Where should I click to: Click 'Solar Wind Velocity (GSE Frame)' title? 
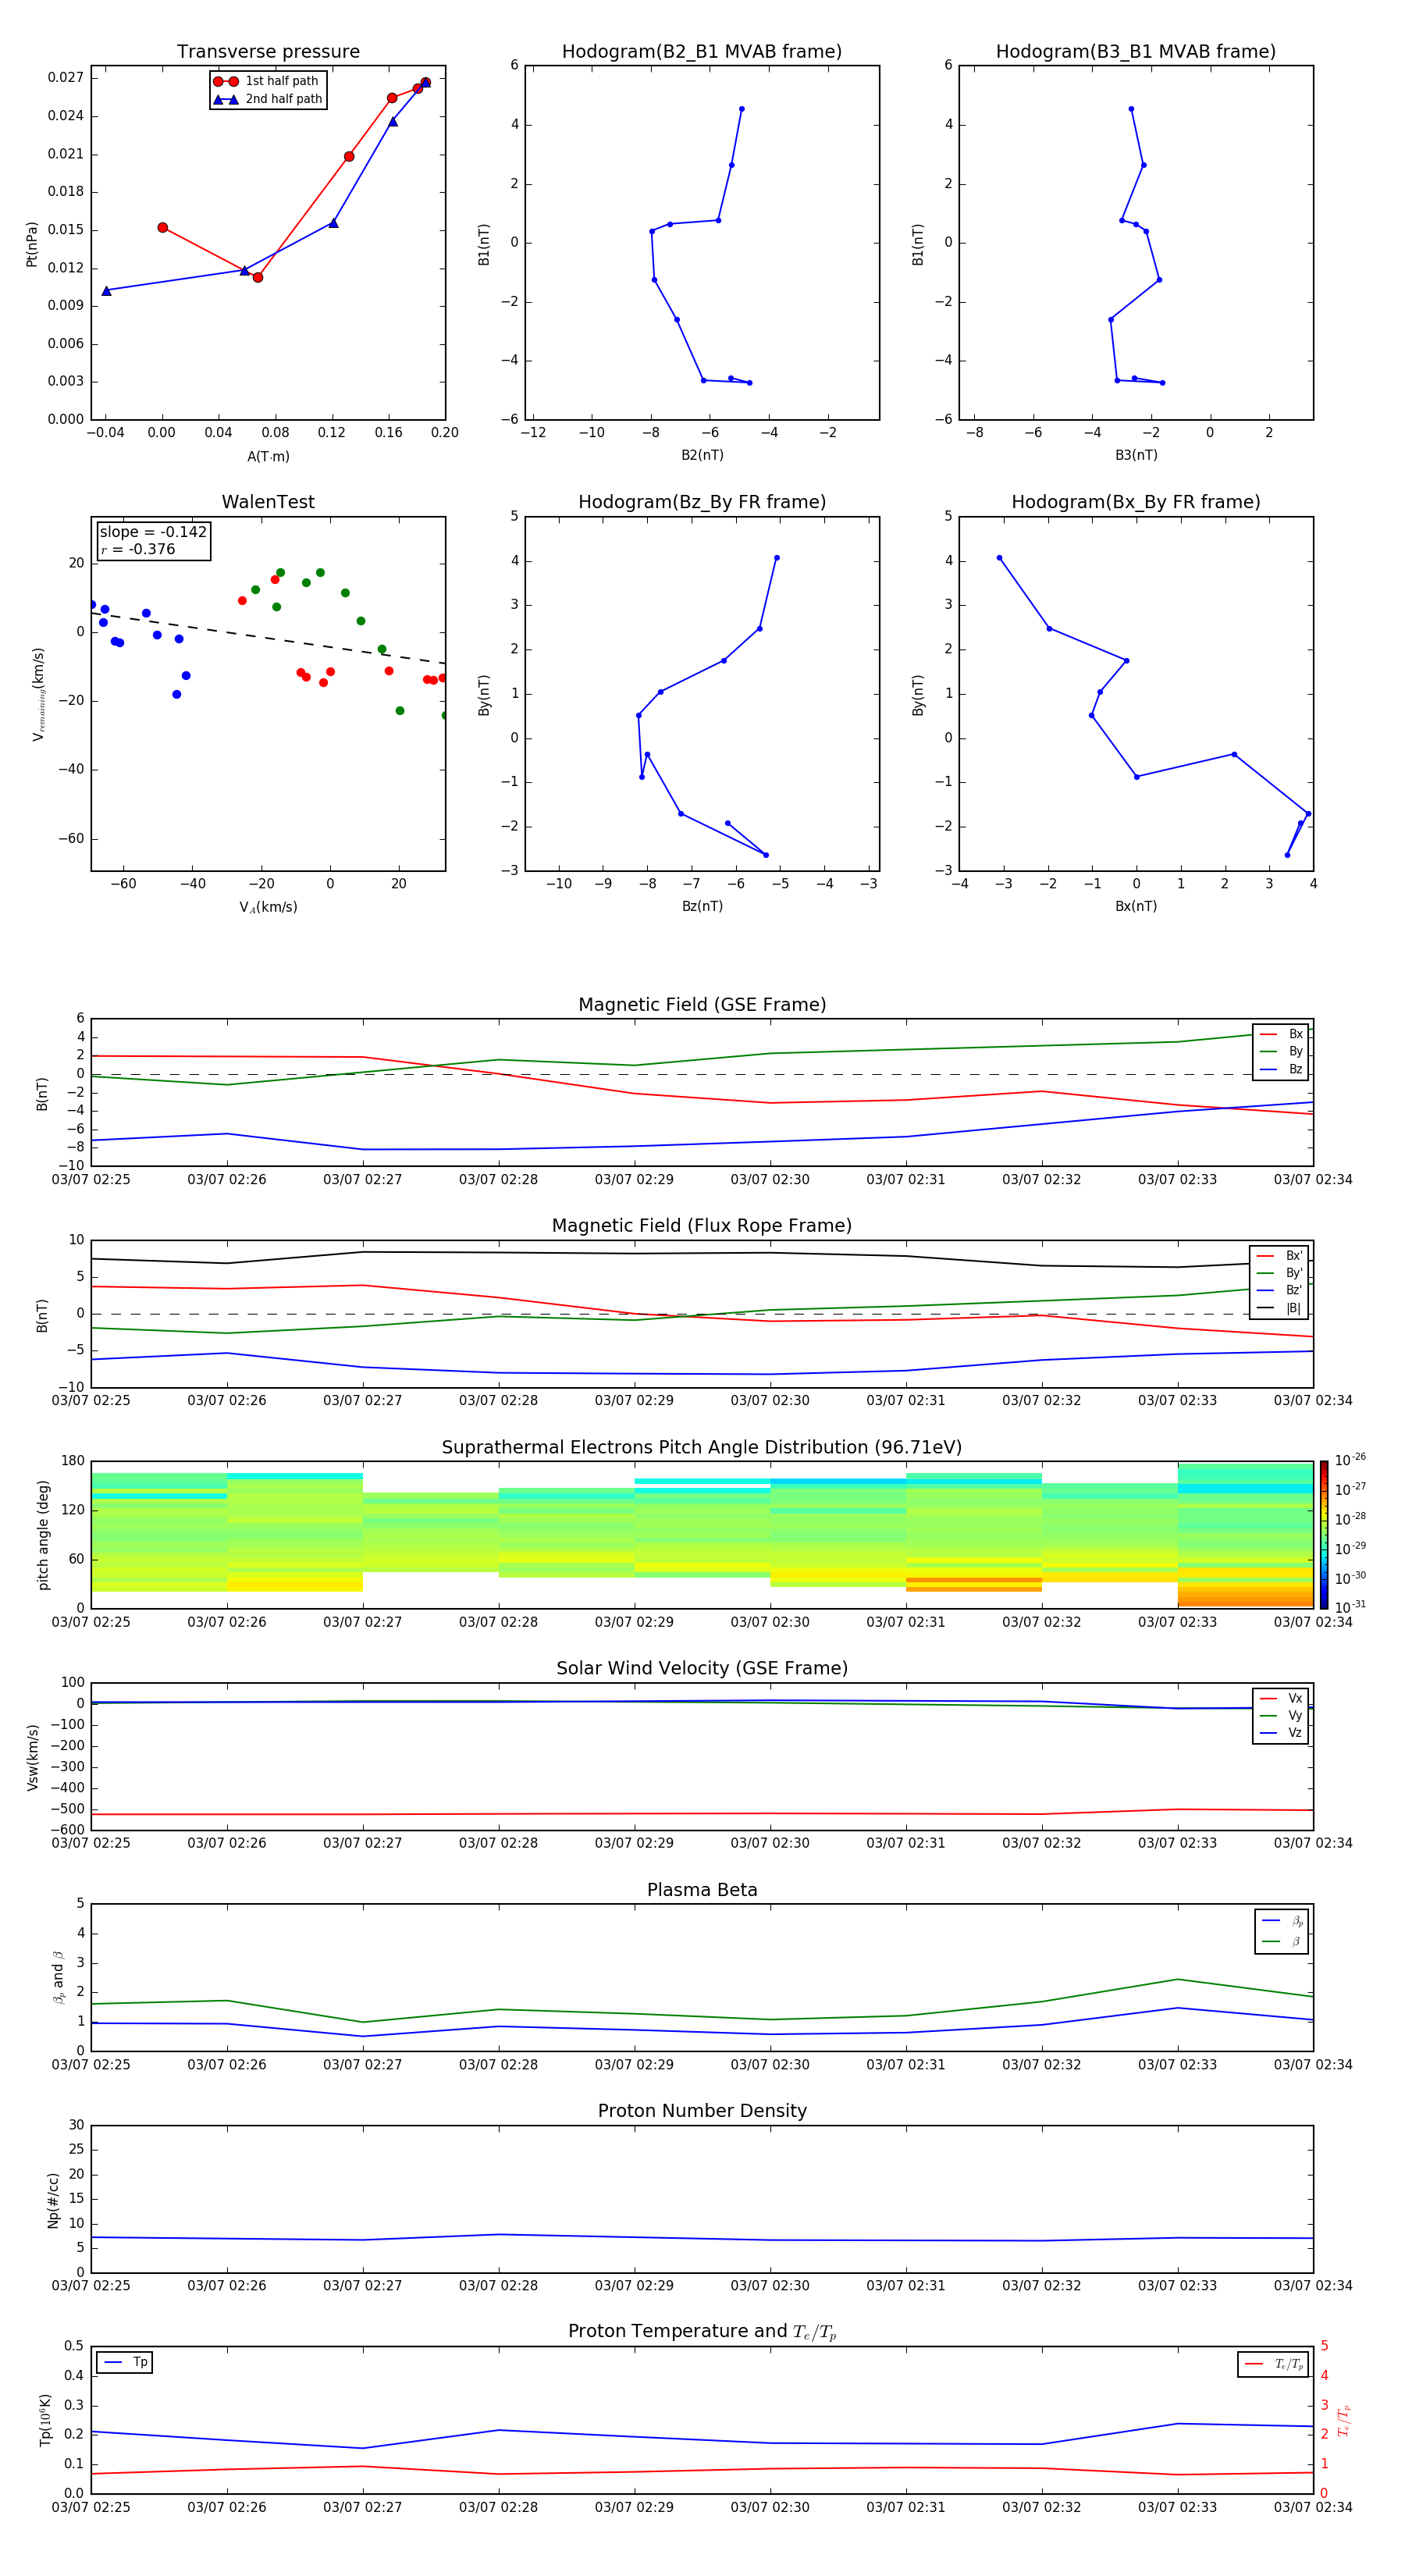[x=702, y=1668]
